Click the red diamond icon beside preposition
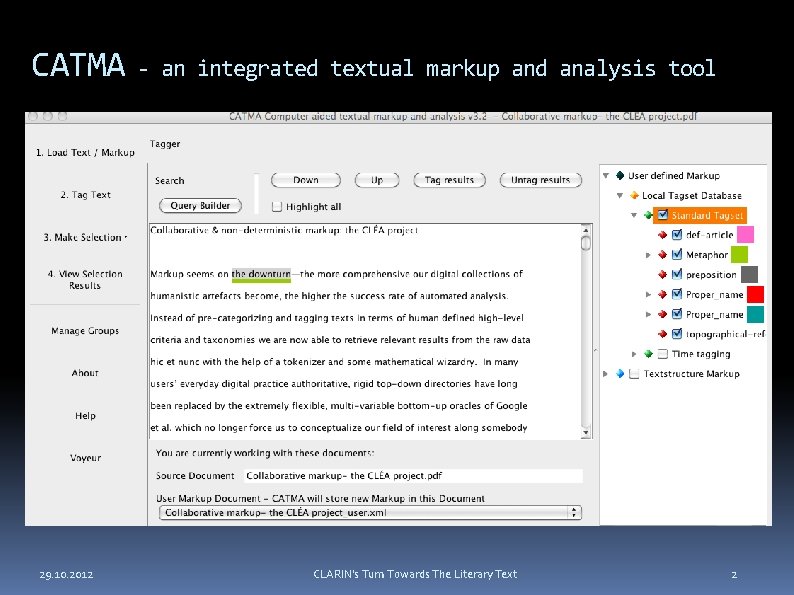794x595 pixels. tap(662, 274)
